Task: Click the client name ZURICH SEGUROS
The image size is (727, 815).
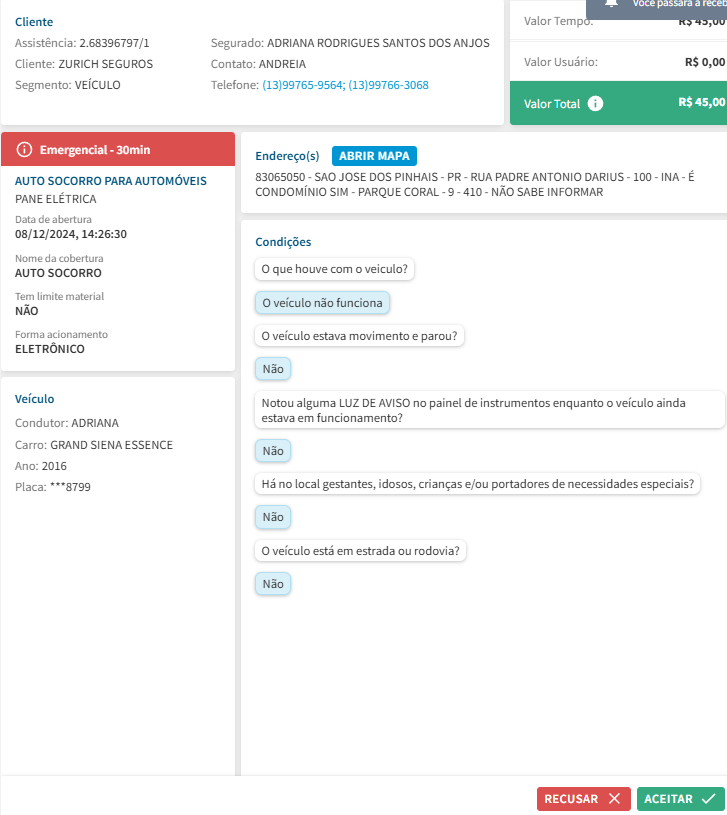Action: pyautogui.click(x=105, y=64)
